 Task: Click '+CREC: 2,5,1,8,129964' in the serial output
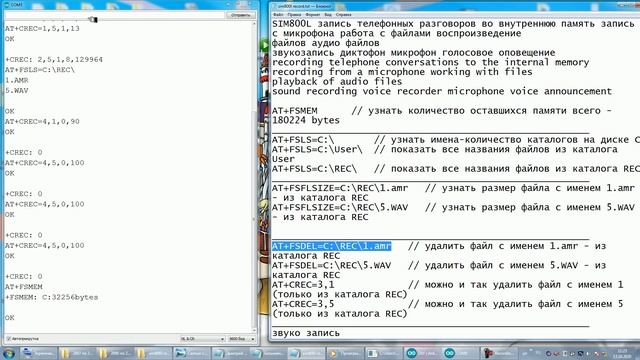click(x=54, y=60)
